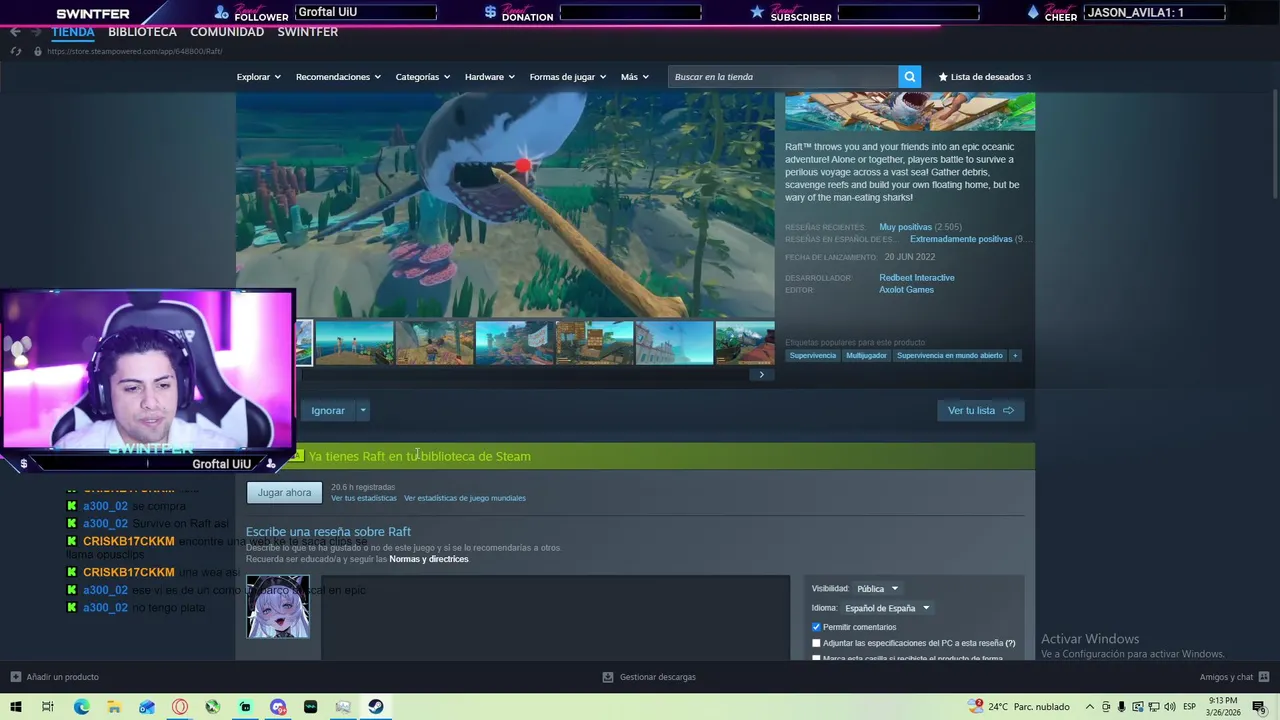The height and width of the screenshot is (720, 1280).
Task: Click the screenshot strip next arrow
Action: (x=761, y=375)
